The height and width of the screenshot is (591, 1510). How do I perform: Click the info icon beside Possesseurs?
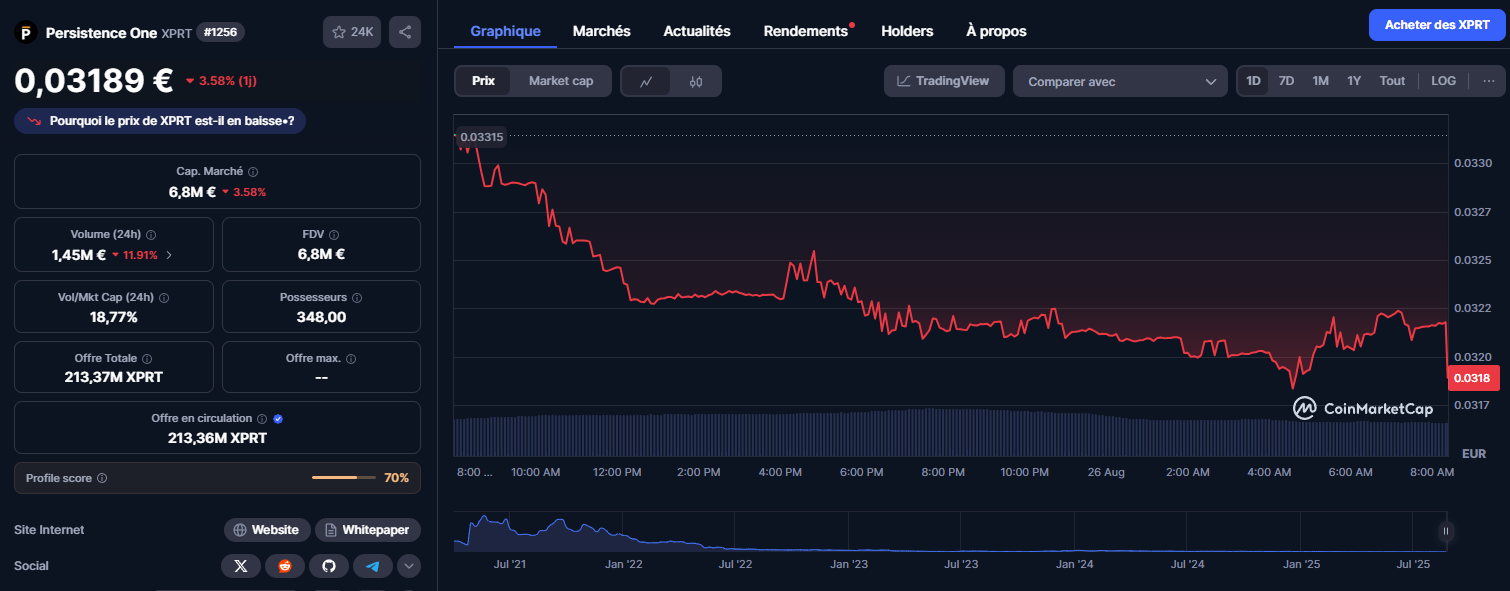357,298
